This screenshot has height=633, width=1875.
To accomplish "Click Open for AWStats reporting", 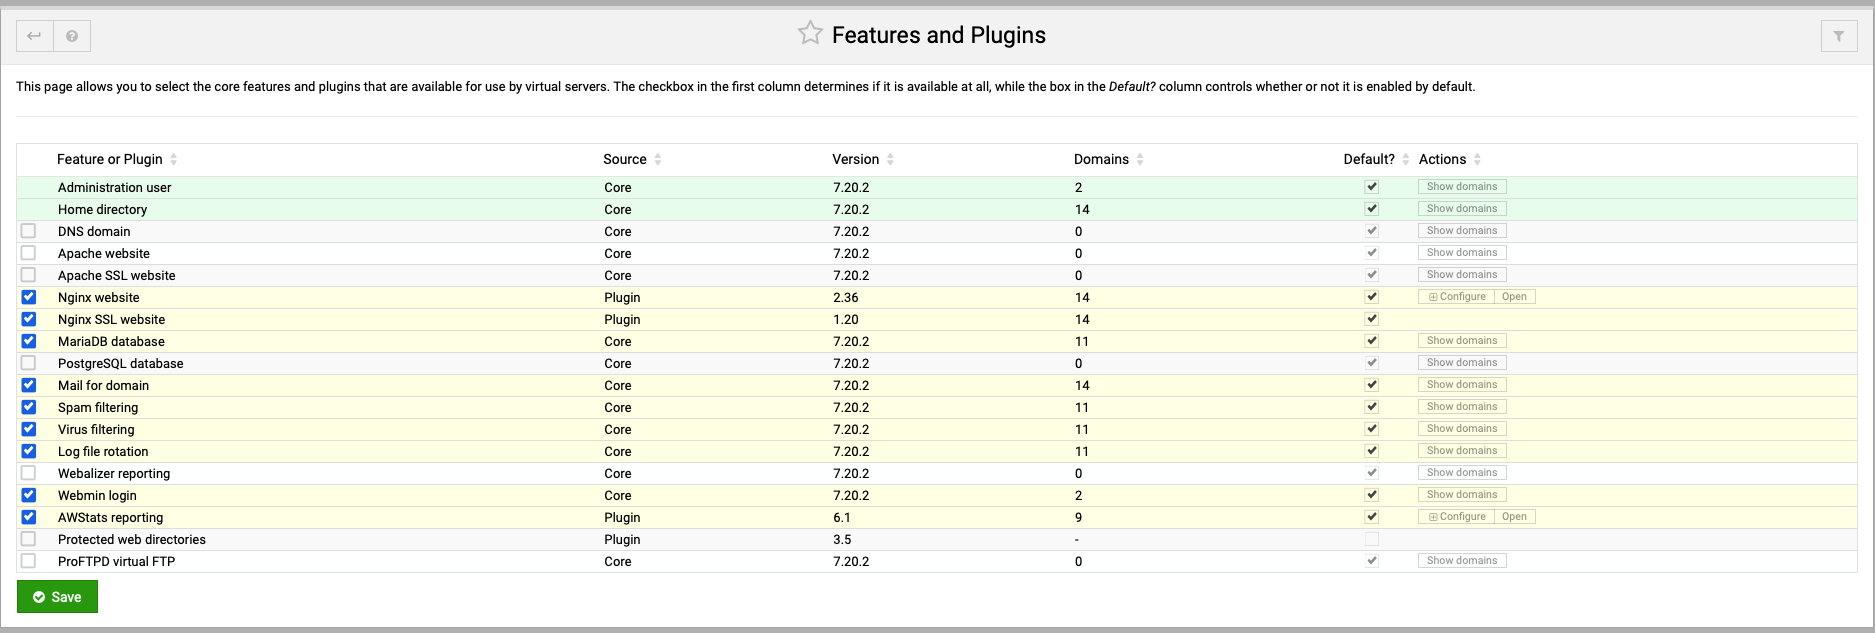I will pos(1514,517).
